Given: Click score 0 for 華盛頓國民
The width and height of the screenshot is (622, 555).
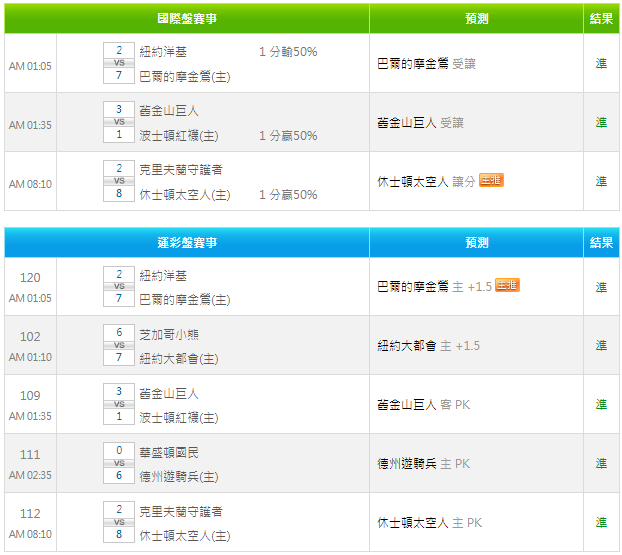Looking at the screenshot, I should pos(119,450).
